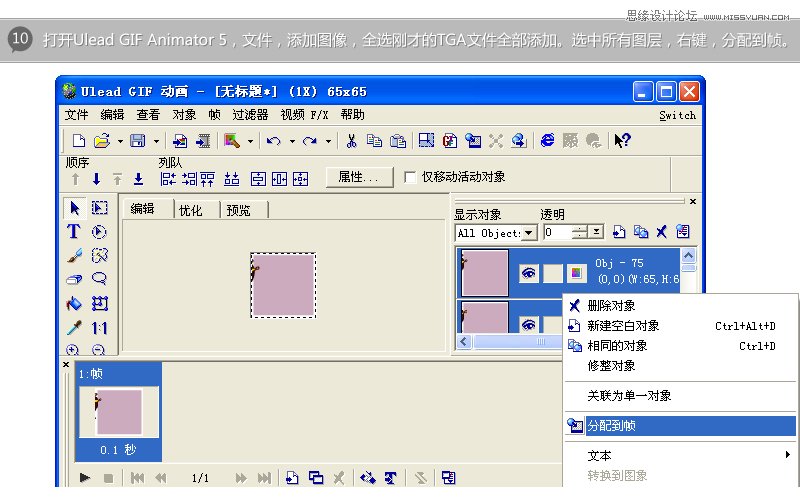This screenshot has height=500, width=800.
Task: Open the 过滤器 menu
Action: click(x=249, y=115)
